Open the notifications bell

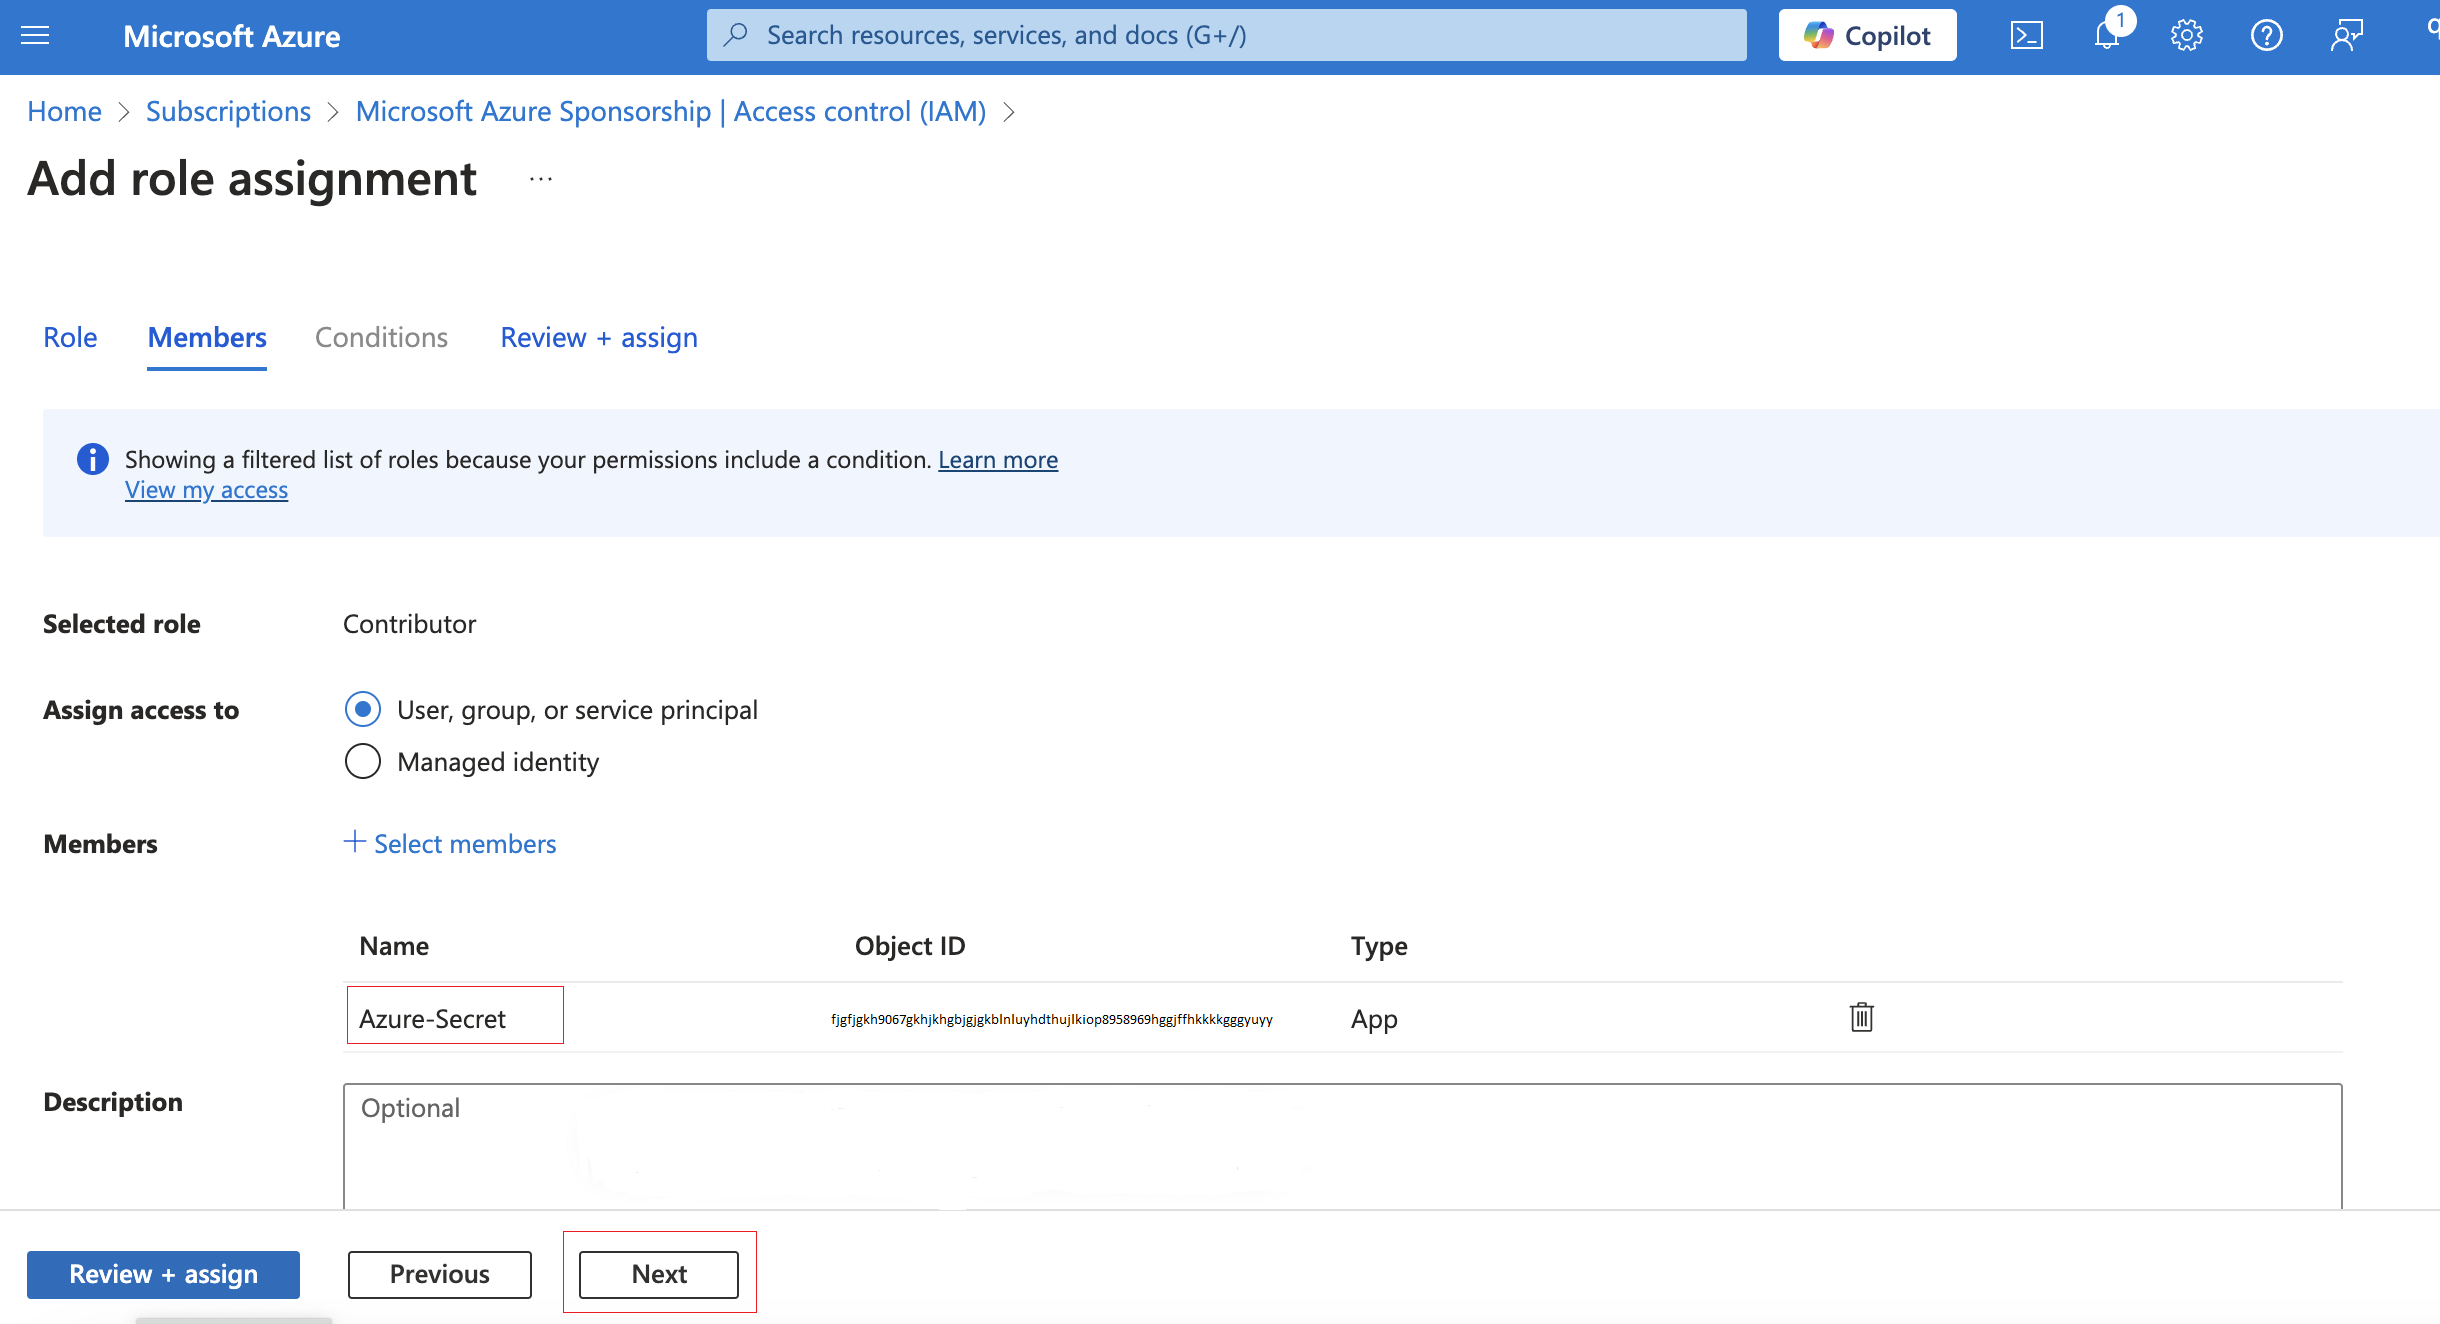click(x=2106, y=36)
